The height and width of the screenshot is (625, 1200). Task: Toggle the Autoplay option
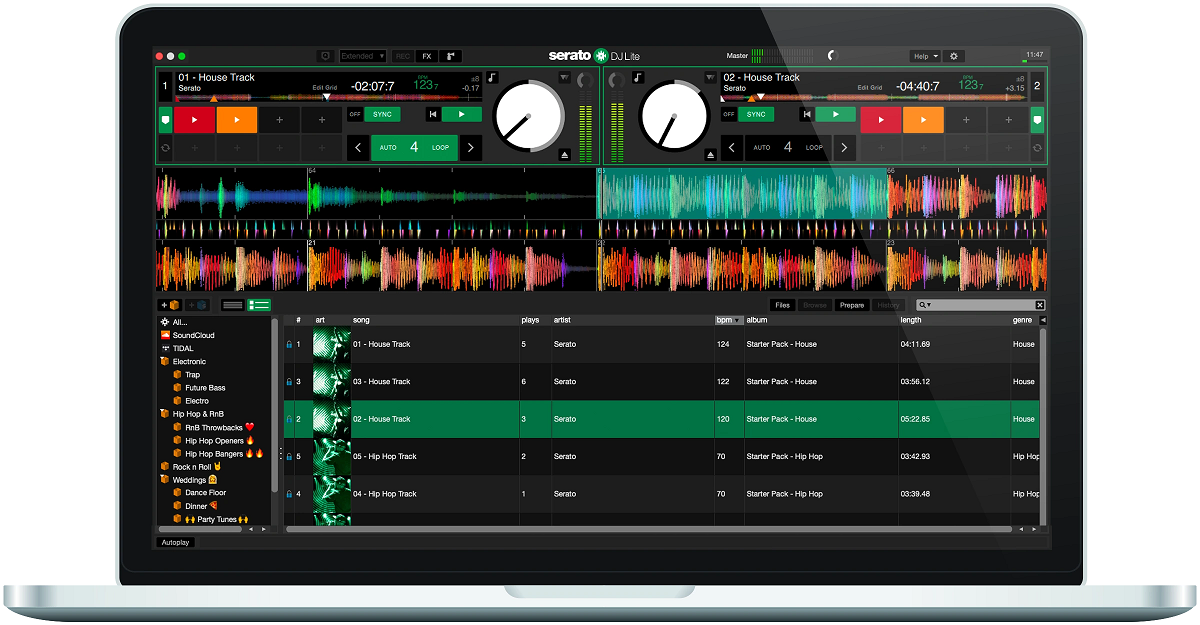pyautogui.click(x=176, y=542)
